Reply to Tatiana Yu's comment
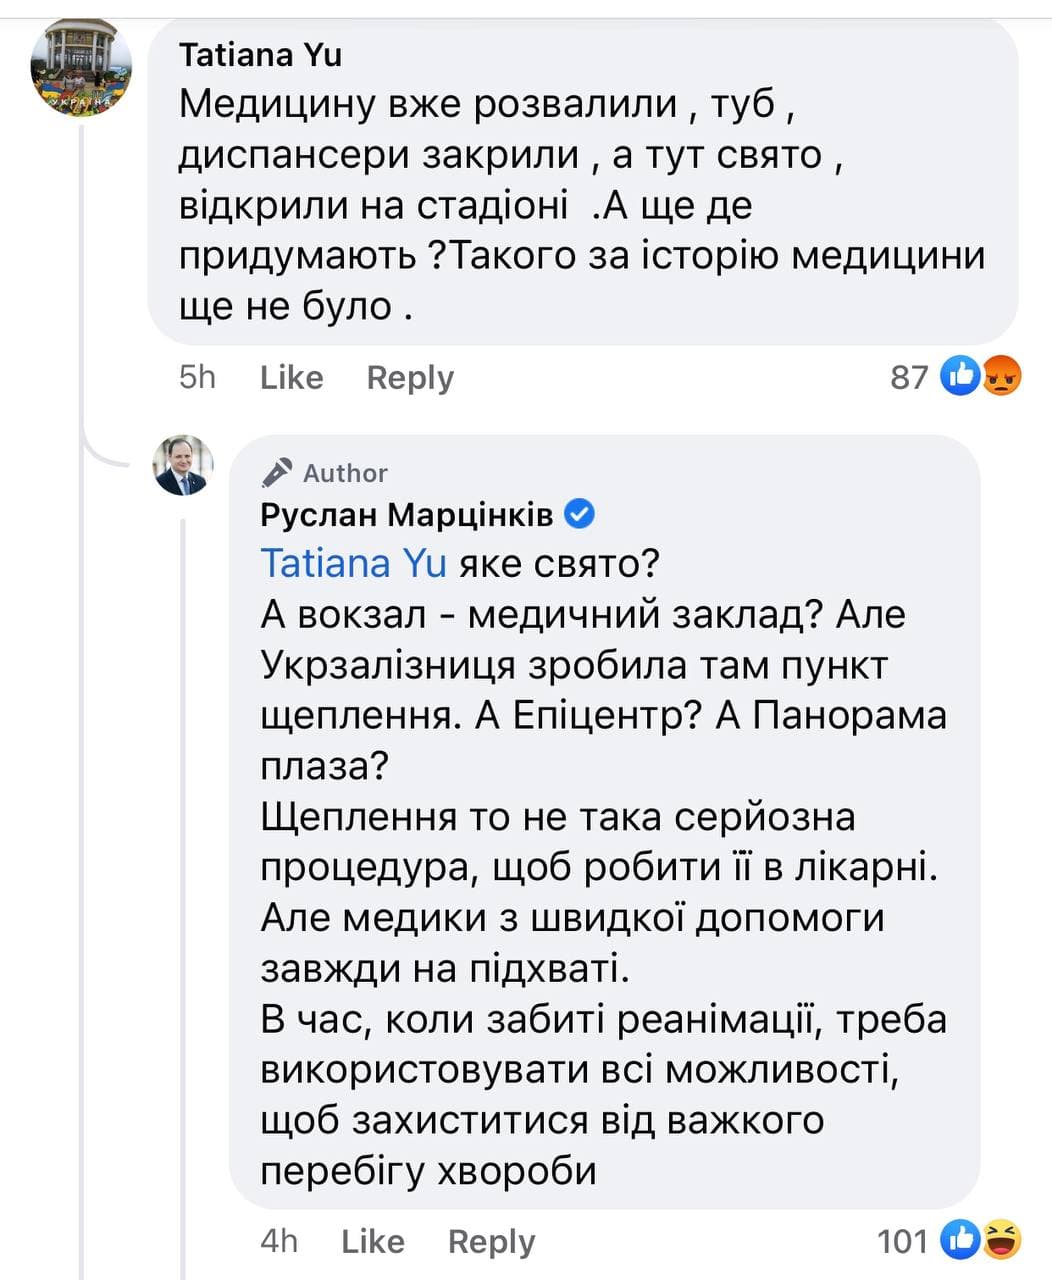This screenshot has height=1280, width=1052. point(410,377)
